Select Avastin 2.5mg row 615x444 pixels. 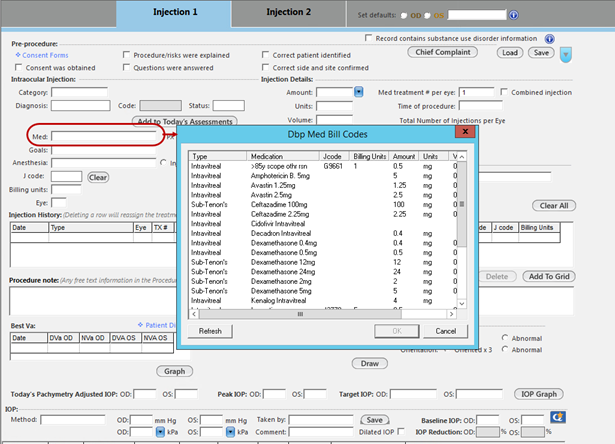pos(324,195)
